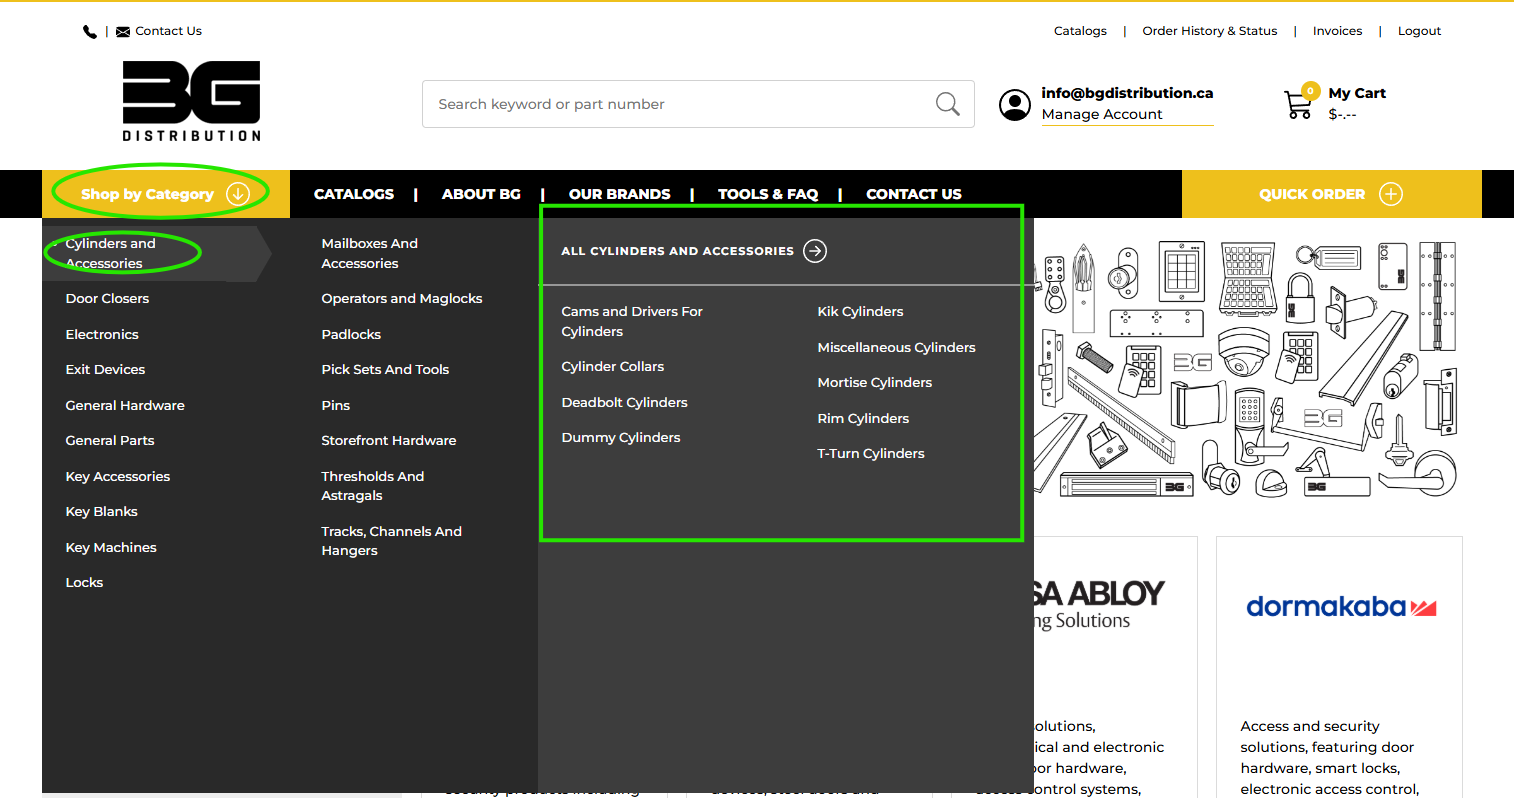1514x798 pixels.
Task: Open the ABOUT BG nav item
Action: click(x=481, y=194)
